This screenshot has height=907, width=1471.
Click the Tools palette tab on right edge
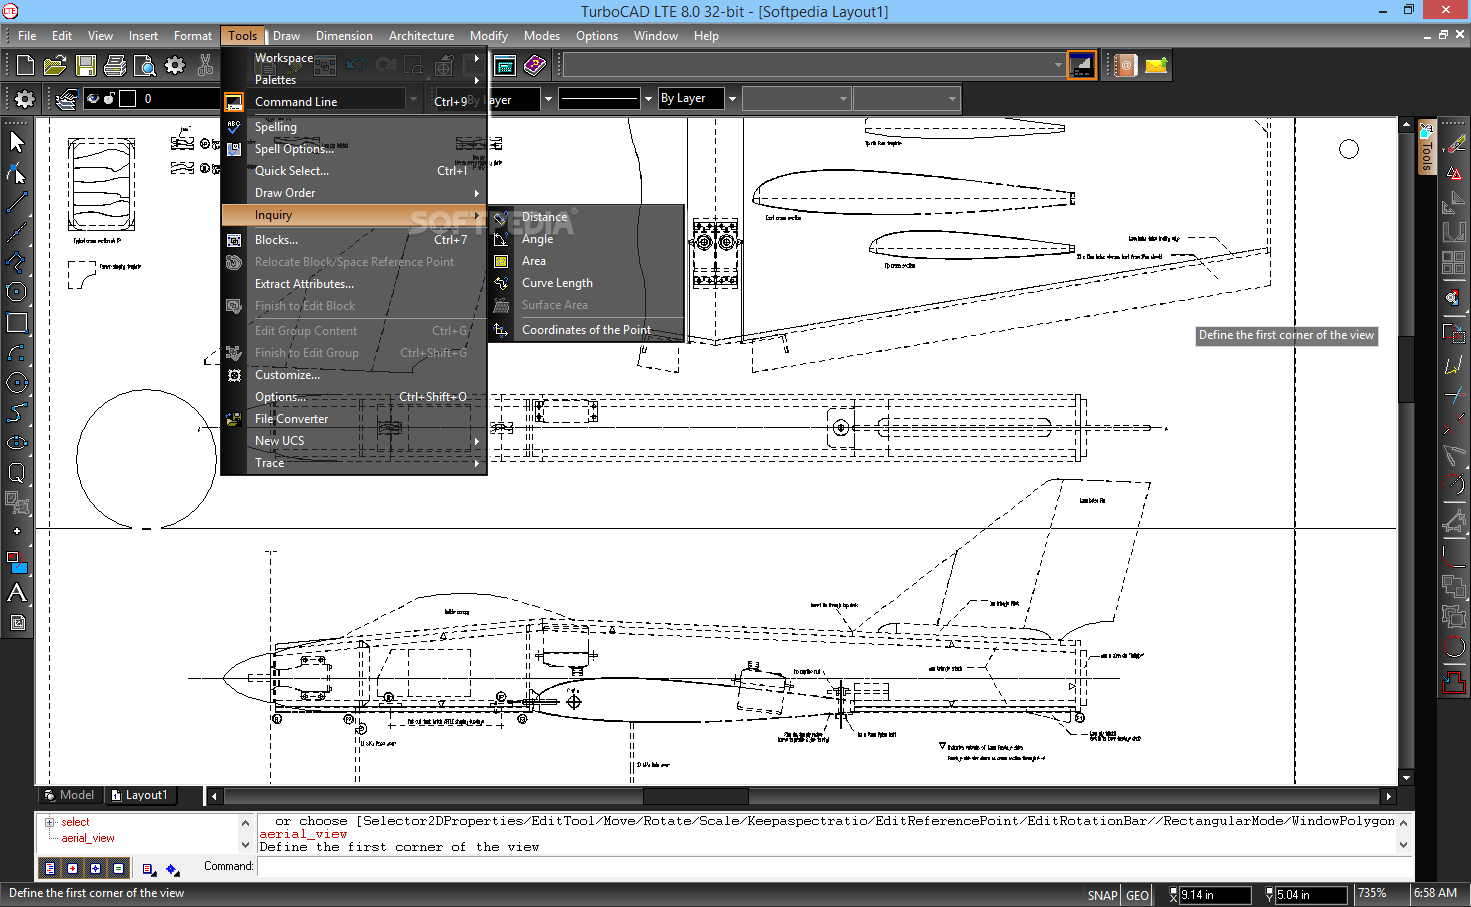click(x=1427, y=148)
